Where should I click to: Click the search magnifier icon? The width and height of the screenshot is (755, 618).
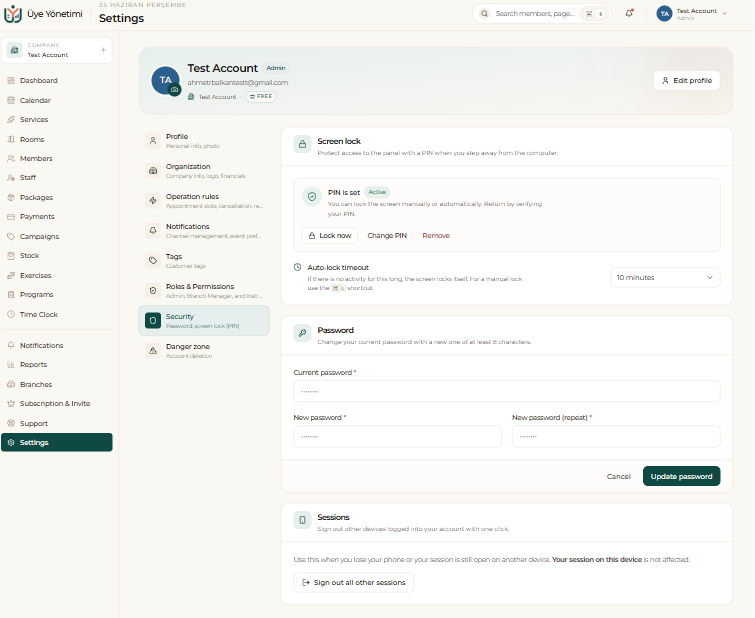point(484,13)
